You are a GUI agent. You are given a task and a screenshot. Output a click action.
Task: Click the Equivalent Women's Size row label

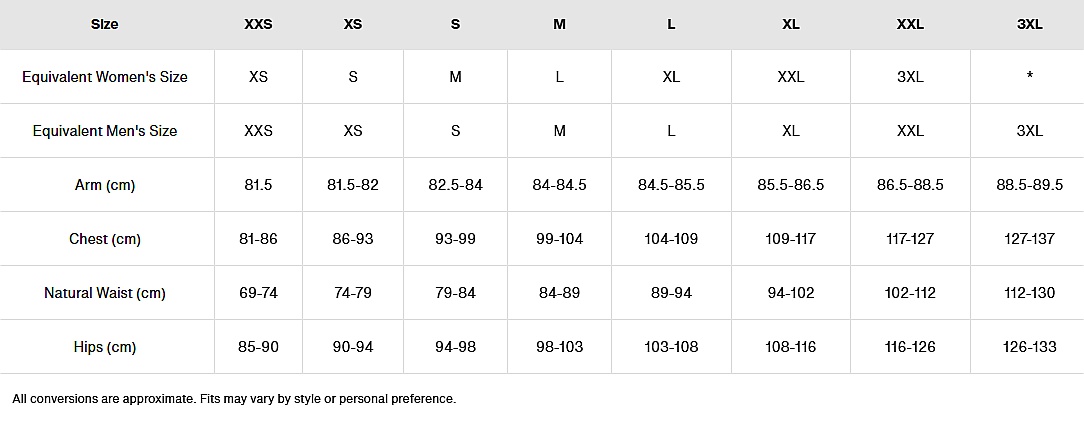[x=105, y=77]
